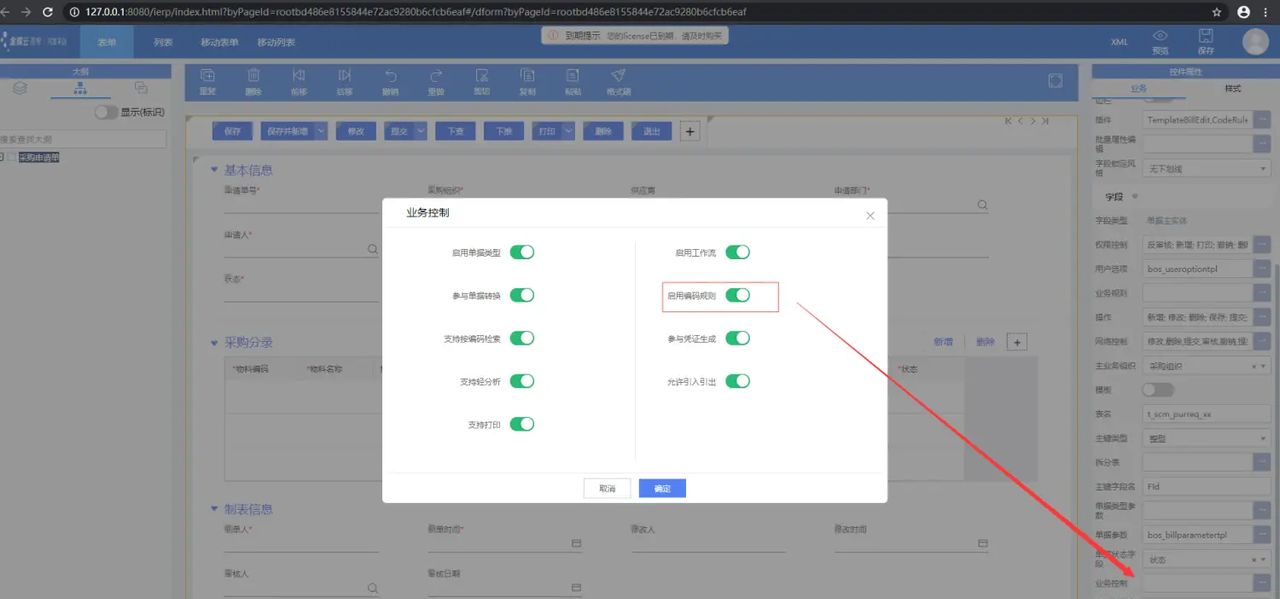This screenshot has height=599, width=1280.
Task: Select the layers icon in outline panel
Action: 20,88
